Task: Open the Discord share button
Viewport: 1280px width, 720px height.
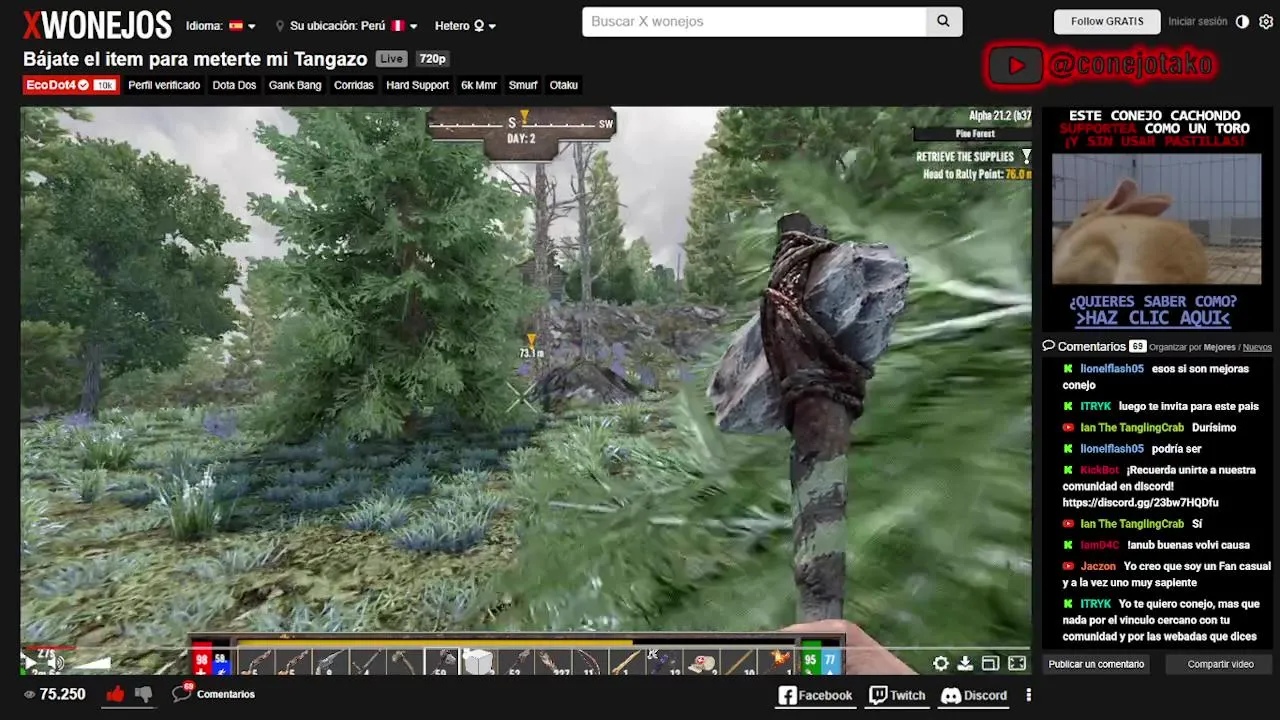Action: click(x=973, y=695)
